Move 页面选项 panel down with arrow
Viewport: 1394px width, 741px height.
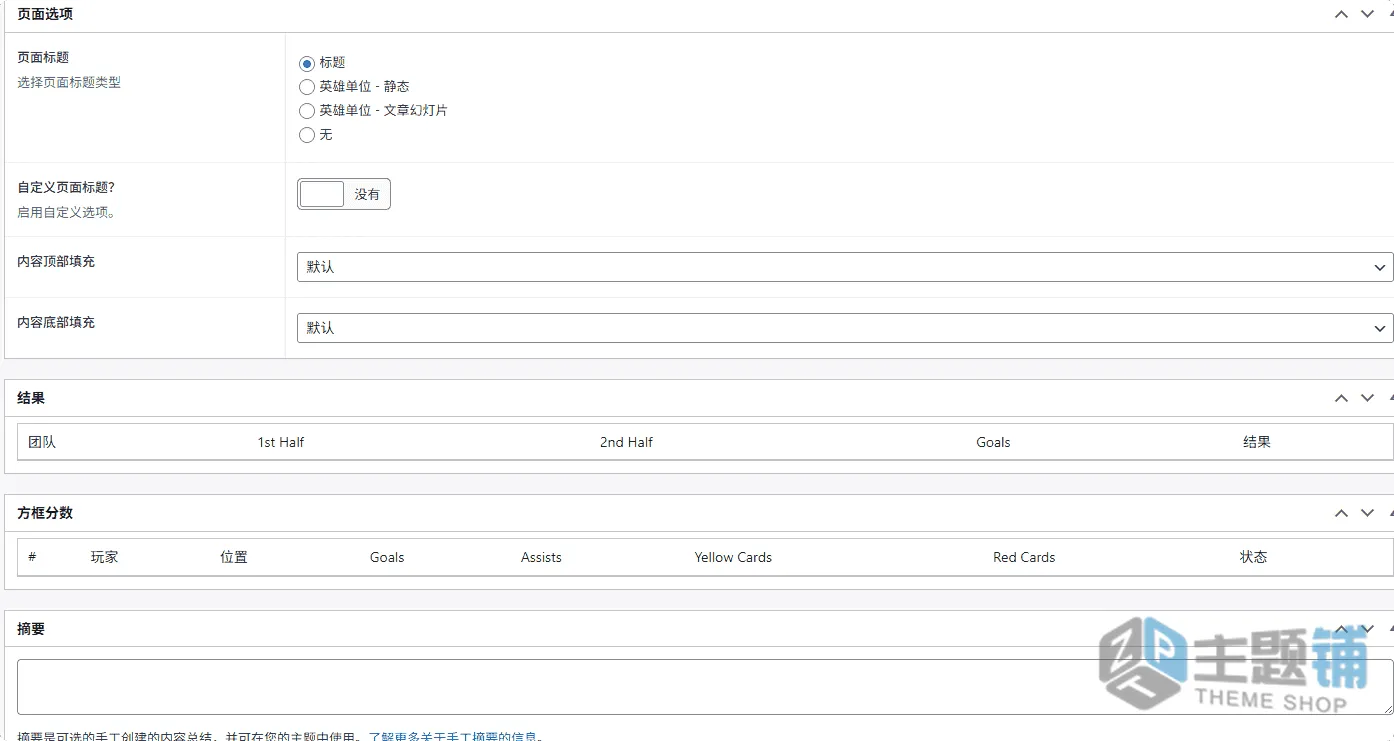(x=1367, y=14)
